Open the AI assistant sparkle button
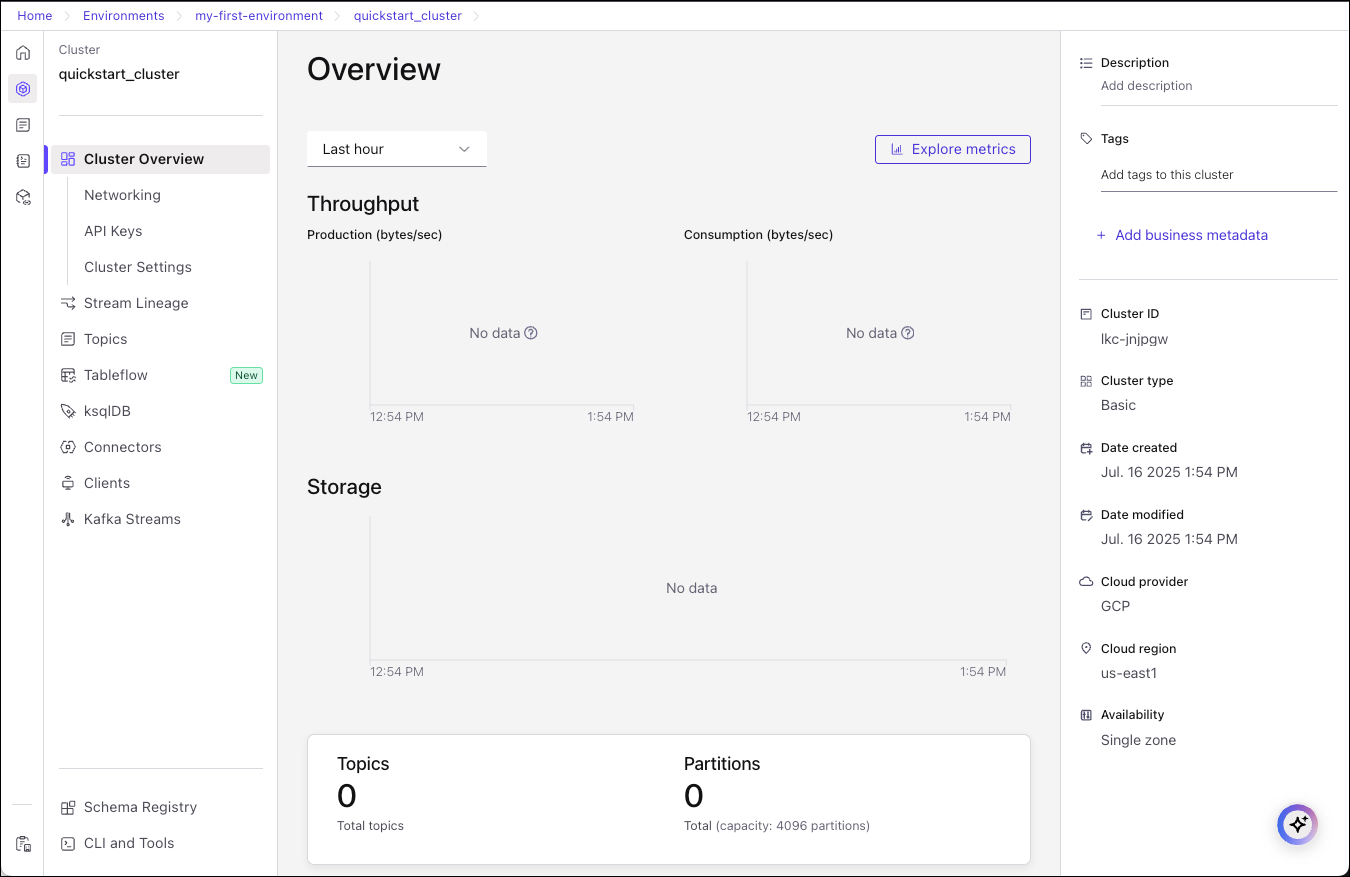The width and height of the screenshot is (1350, 877). pos(1298,825)
